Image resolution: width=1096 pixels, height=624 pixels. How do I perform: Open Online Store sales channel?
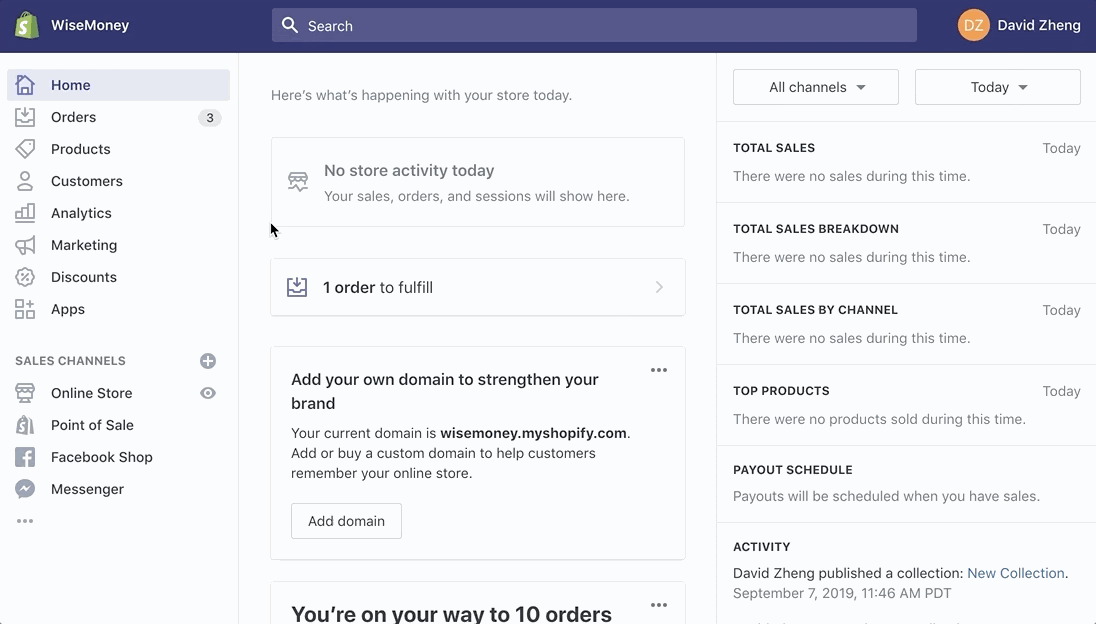pos(92,393)
